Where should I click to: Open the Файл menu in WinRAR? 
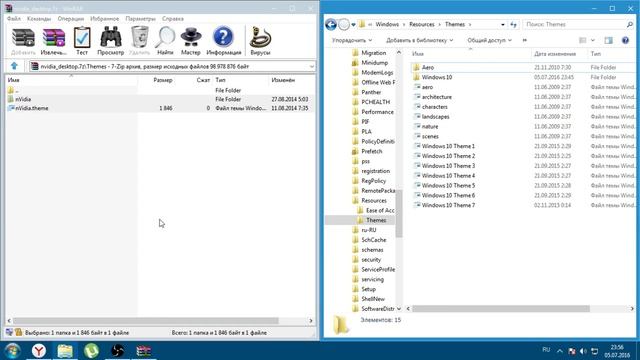coord(13,19)
